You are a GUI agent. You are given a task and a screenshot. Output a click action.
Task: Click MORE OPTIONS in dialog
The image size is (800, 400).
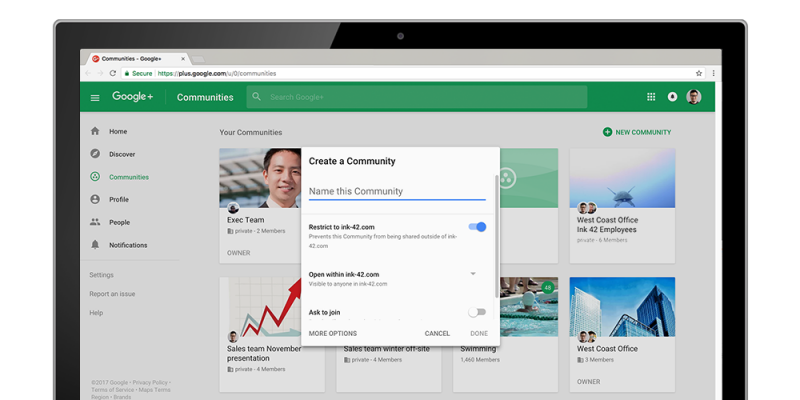333,334
